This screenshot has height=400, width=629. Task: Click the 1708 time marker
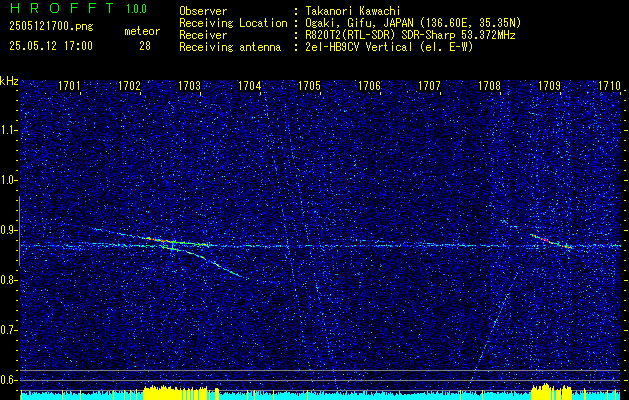pos(490,86)
